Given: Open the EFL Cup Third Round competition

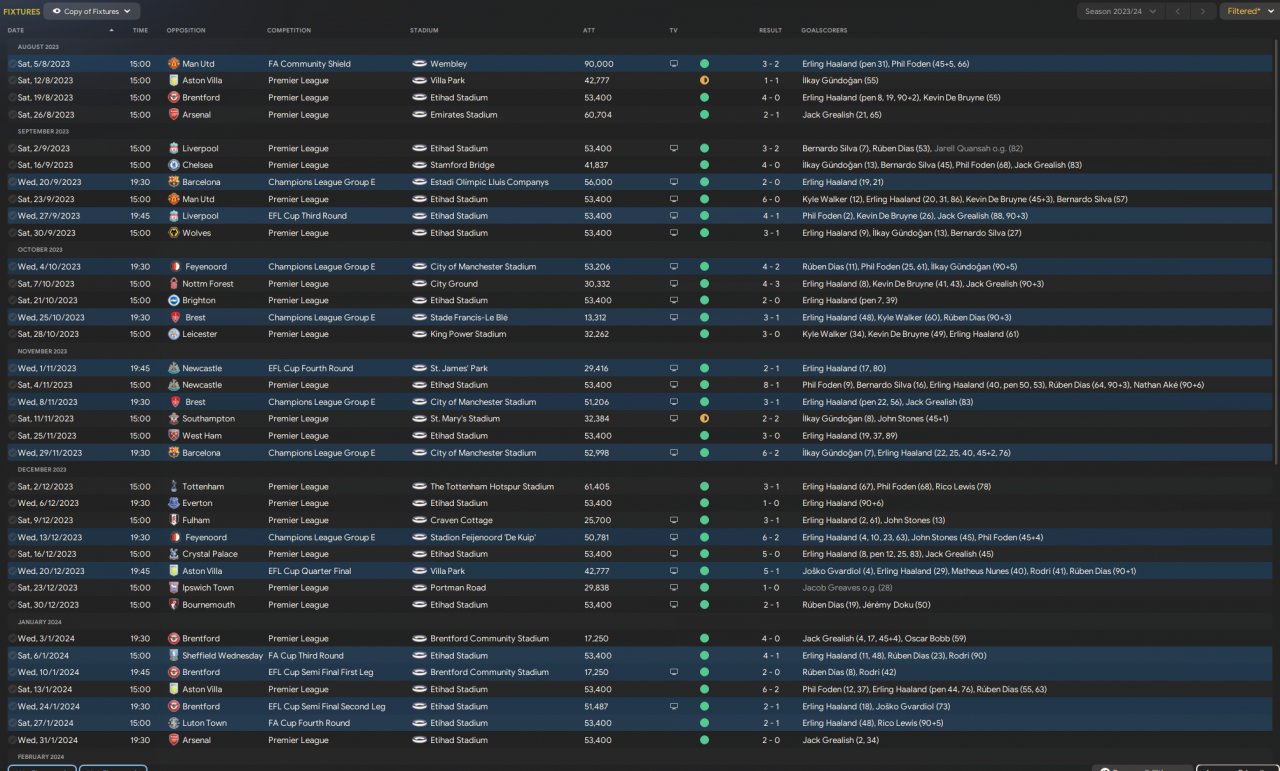Looking at the screenshot, I should [x=307, y=216].
